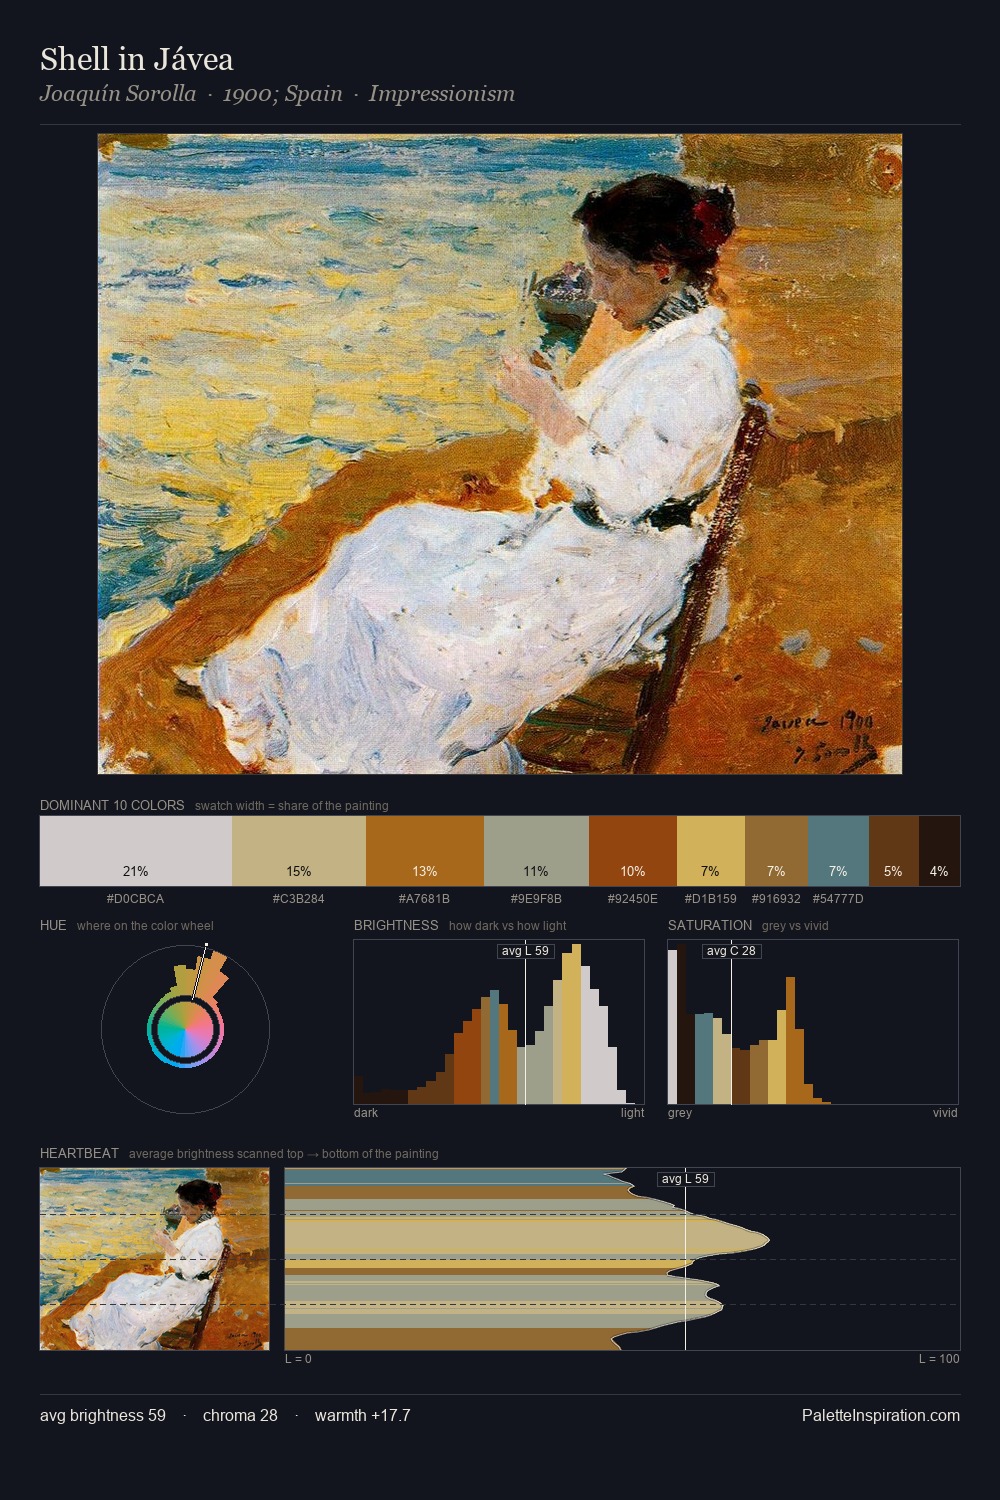
Task: Click the "chroma 28" footer stat
Action: [x=240, y=1416]
